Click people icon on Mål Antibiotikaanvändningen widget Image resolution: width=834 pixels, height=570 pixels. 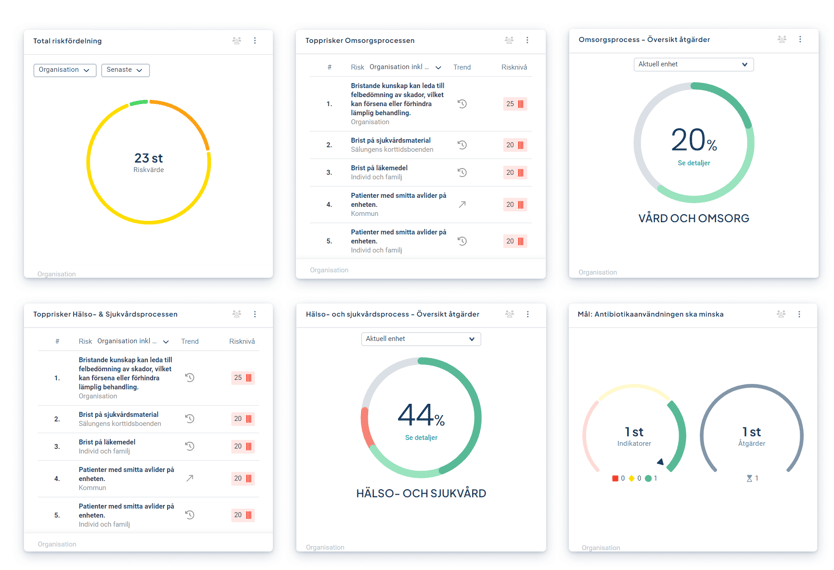[x=781, y=314]
